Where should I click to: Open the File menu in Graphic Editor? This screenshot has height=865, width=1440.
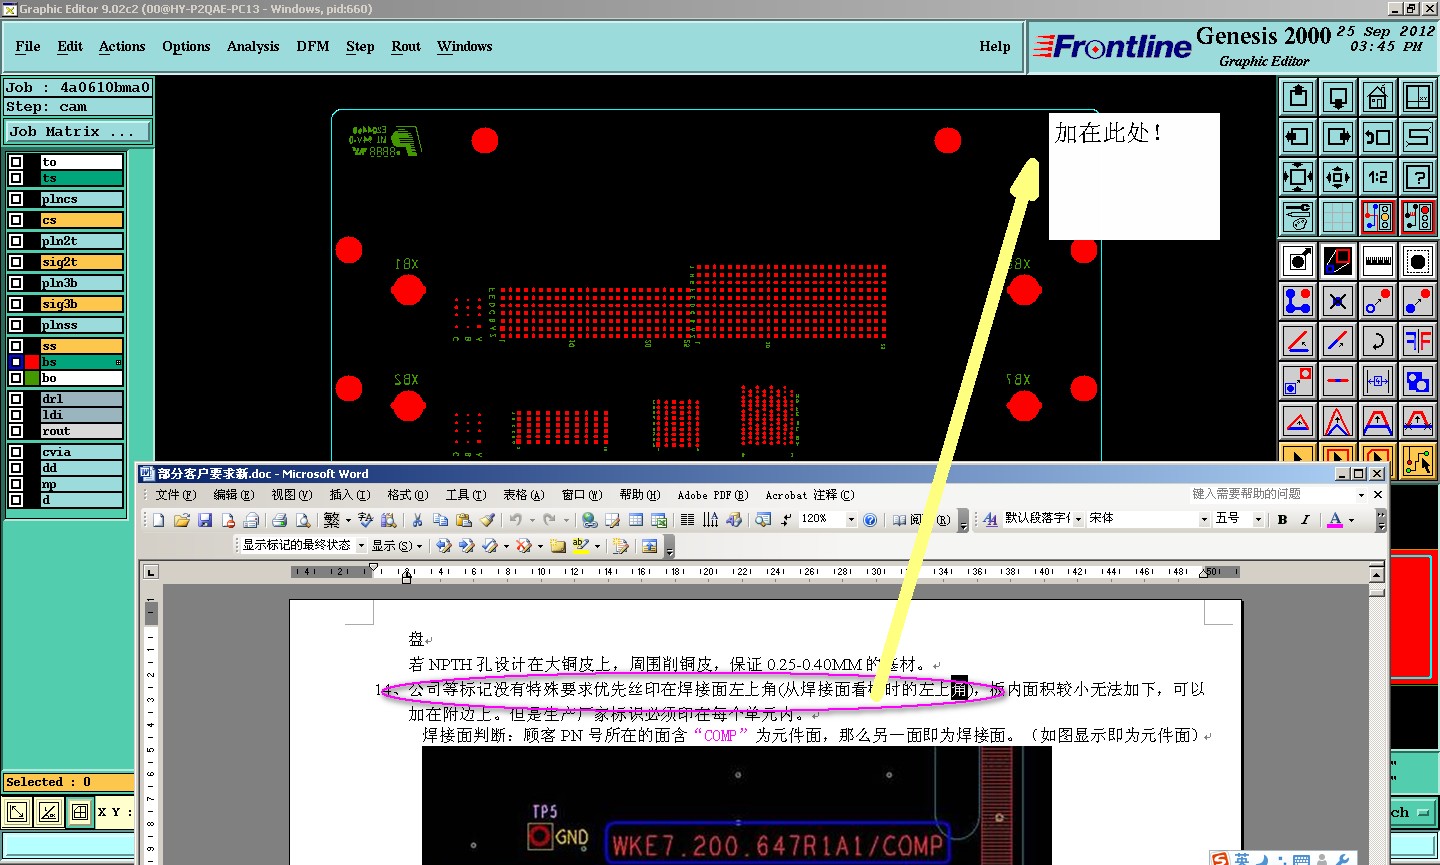click(x=28, y=46)
